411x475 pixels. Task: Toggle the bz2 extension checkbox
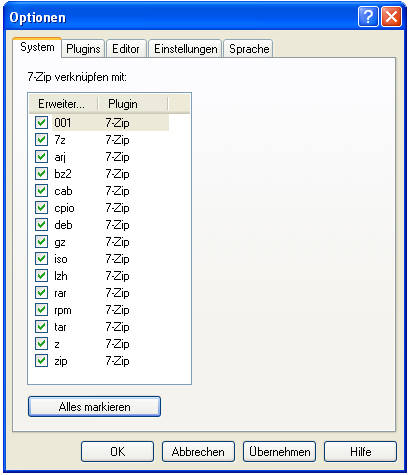point(41,173)
